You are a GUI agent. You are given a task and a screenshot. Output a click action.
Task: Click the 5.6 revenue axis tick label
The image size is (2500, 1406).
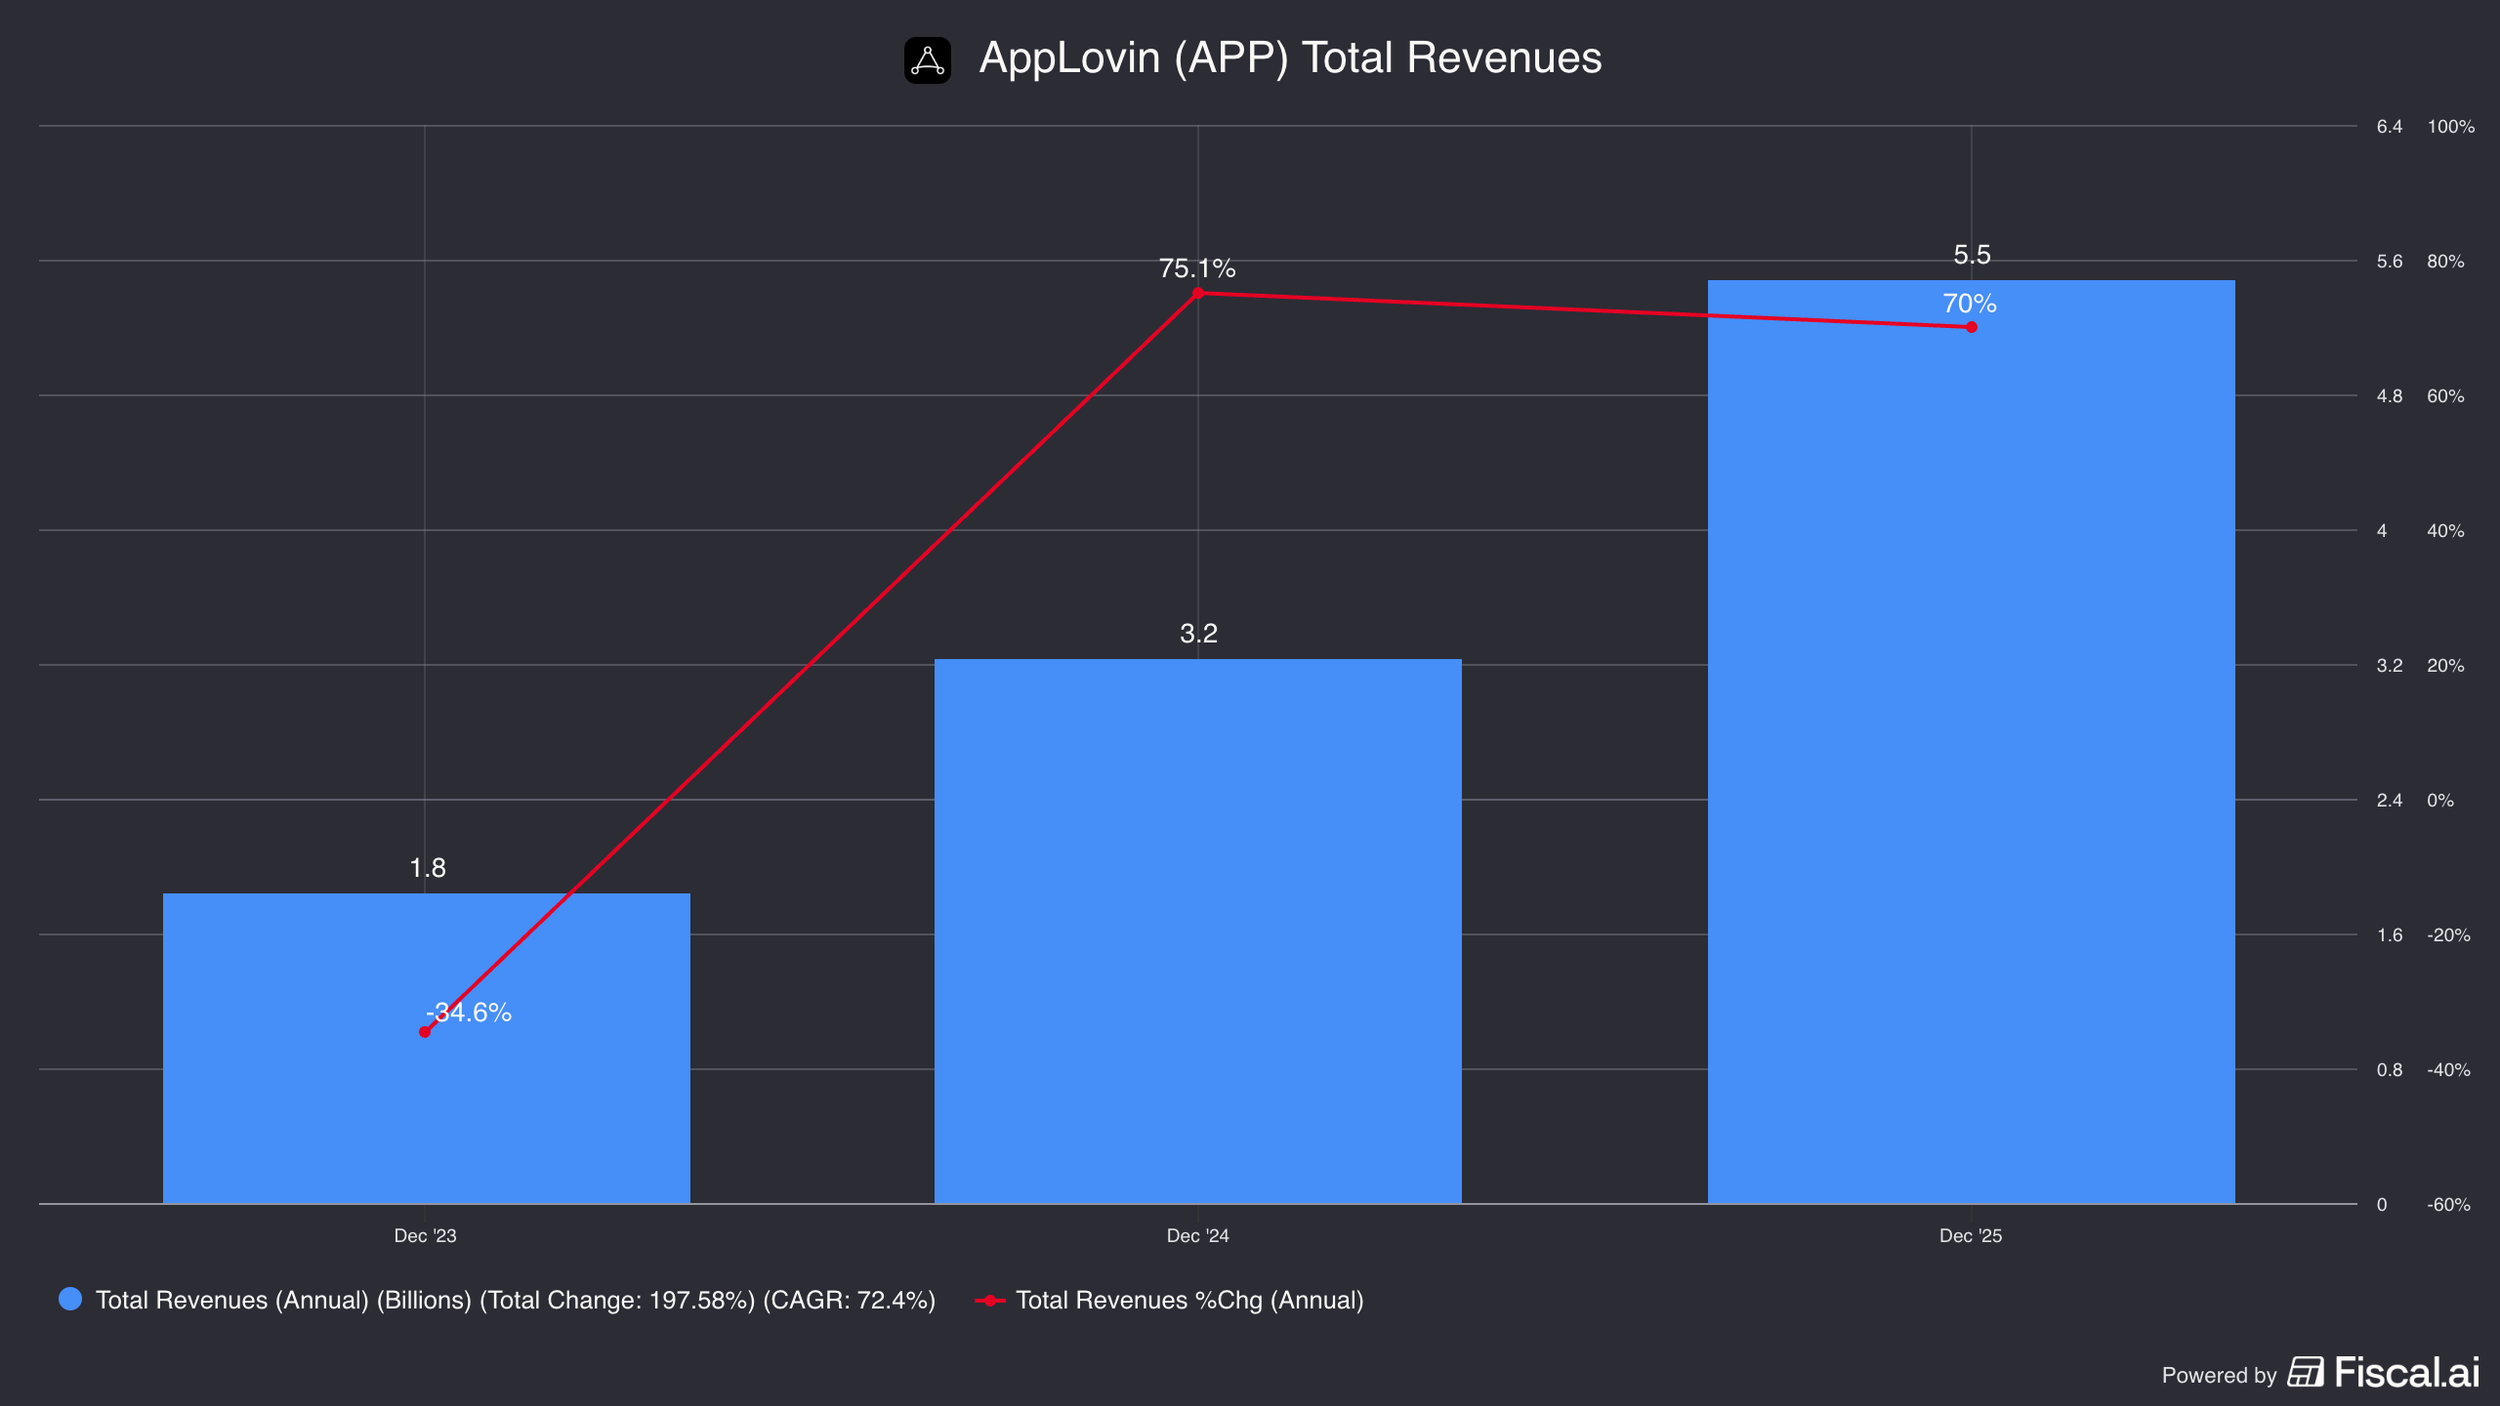tap(2390, 262)
